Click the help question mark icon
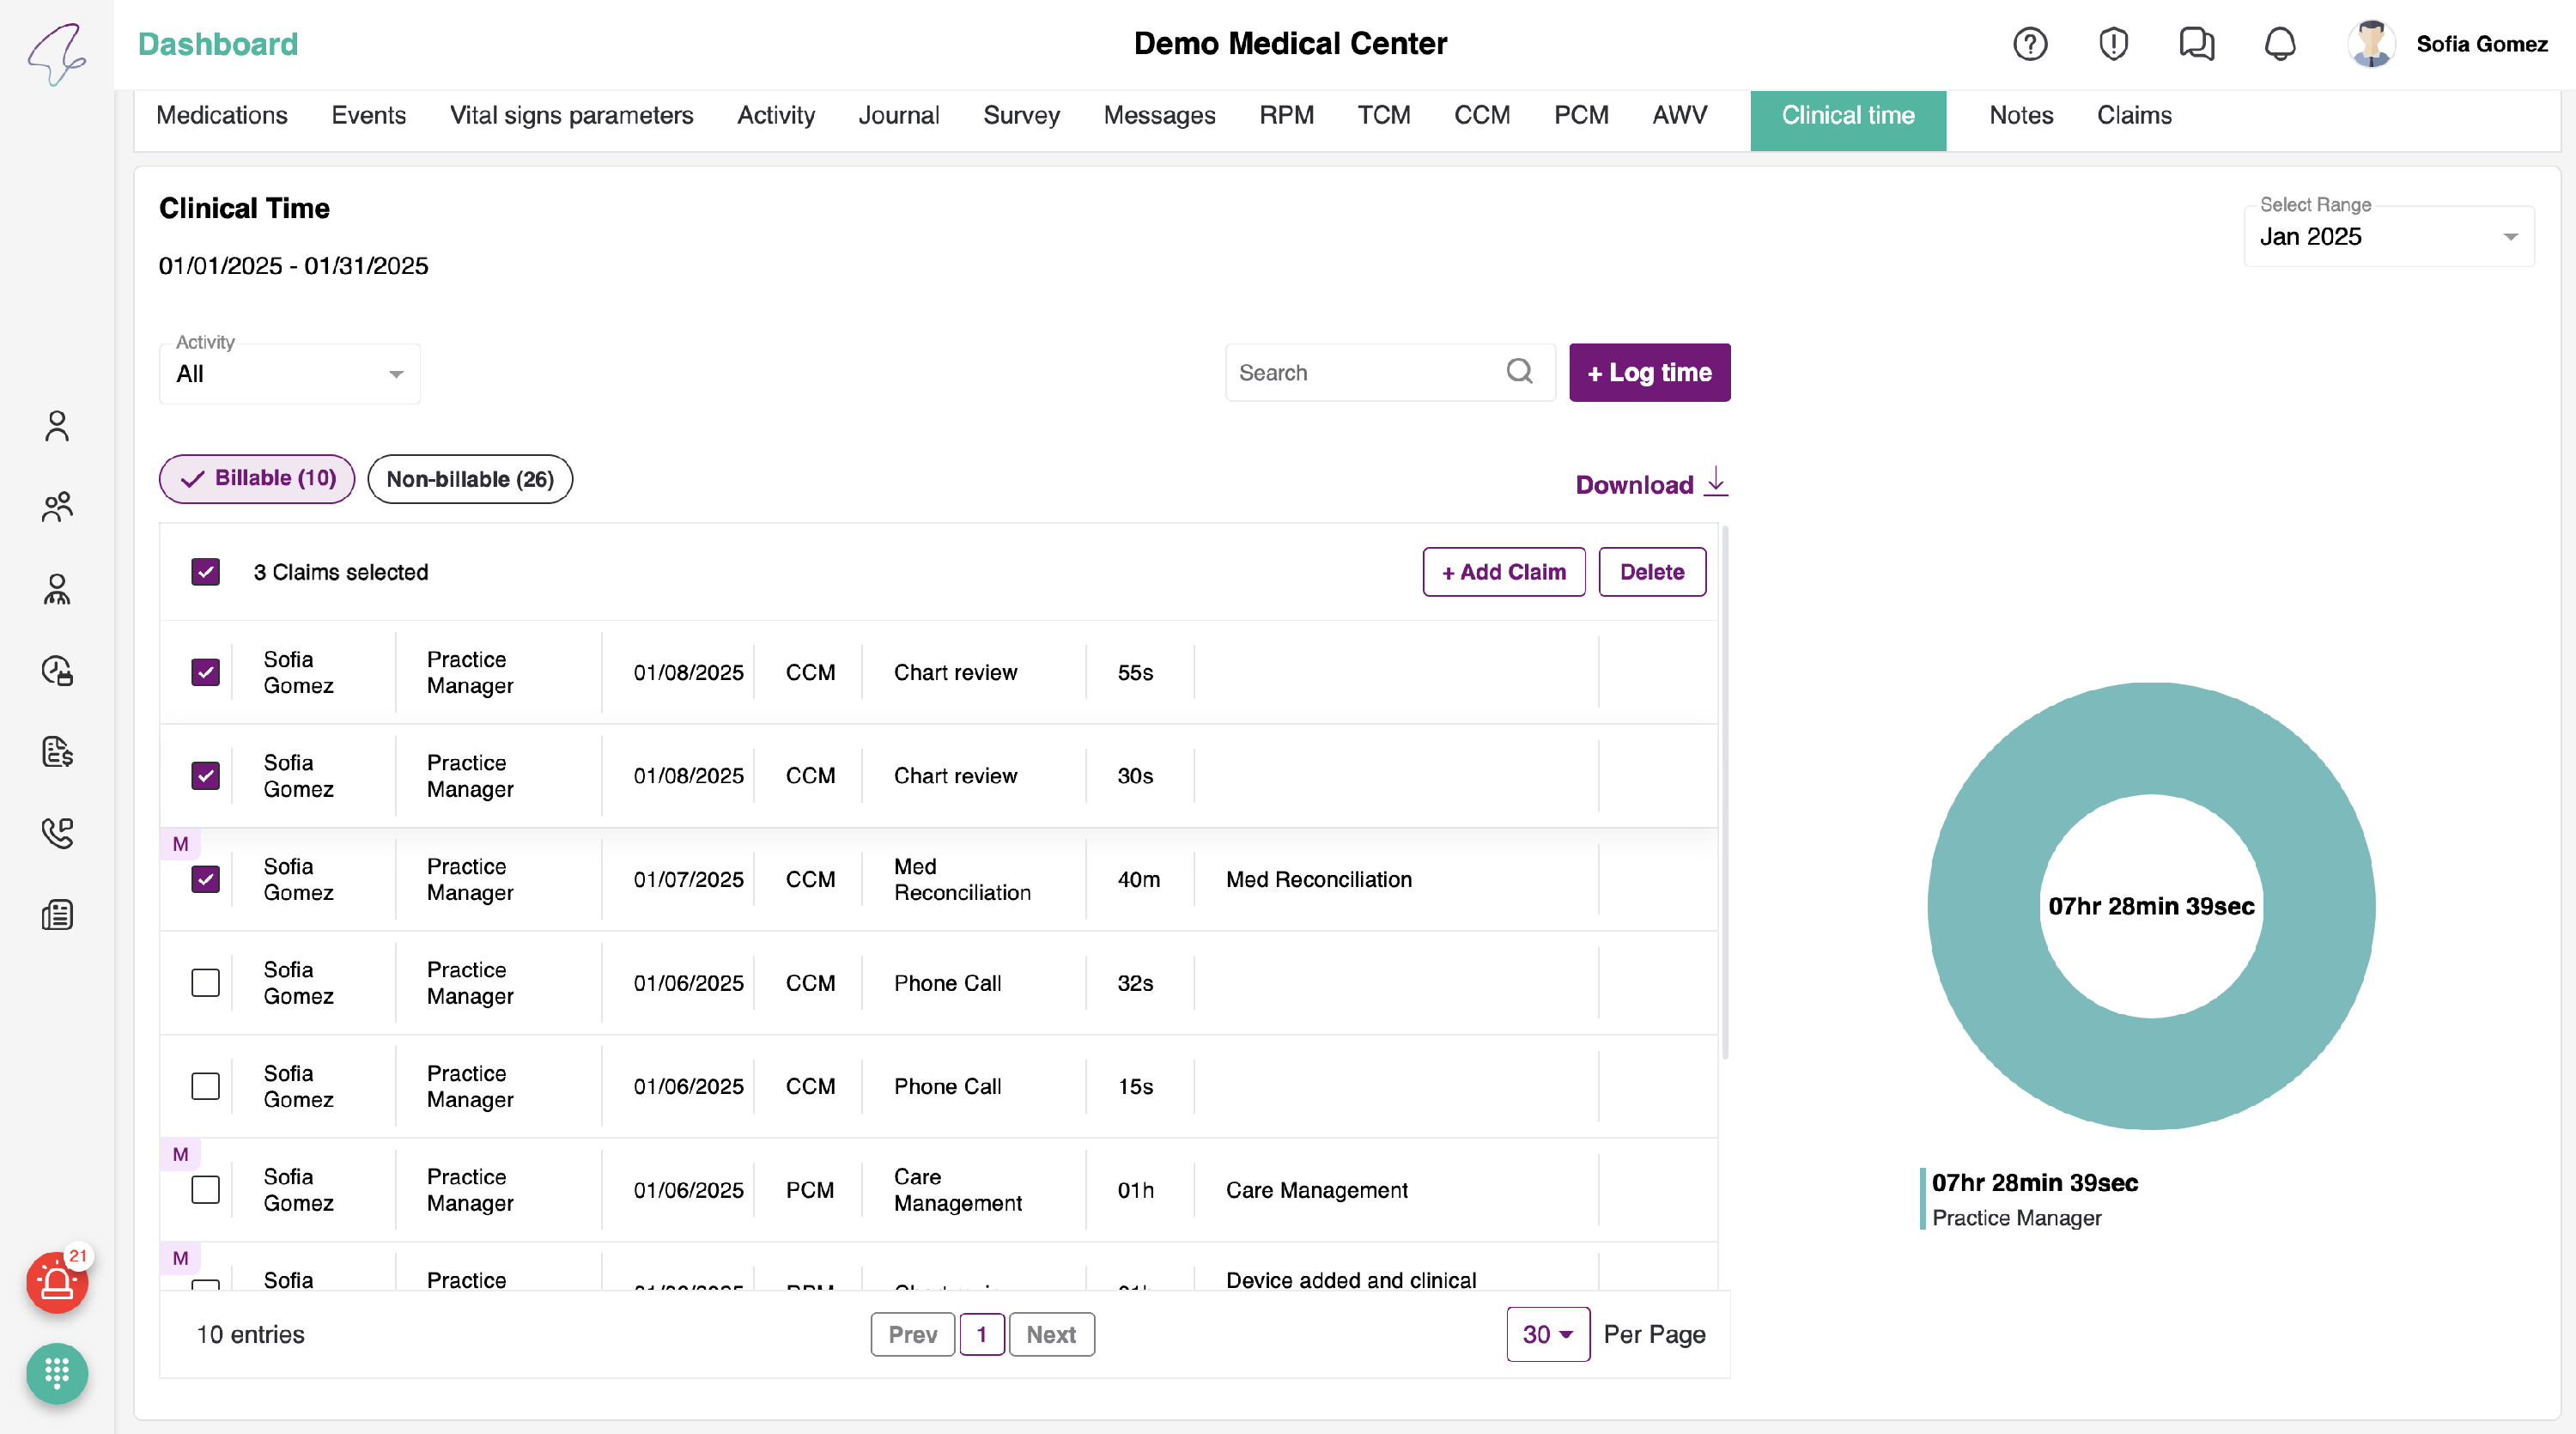The height and width of the screenshot is (1434, 2576). [2030, 44]
